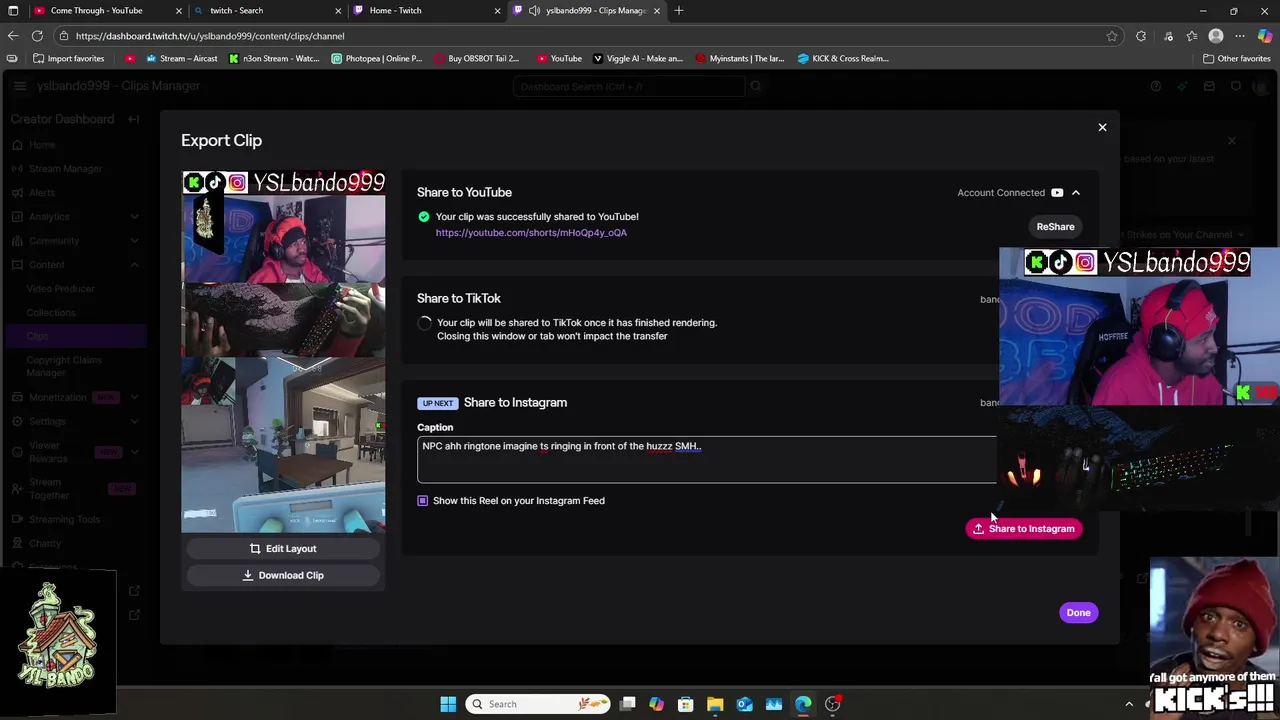Screen dimensions: 1280x720
Task: Open the Windows Start menu
Action: [448, 704]
